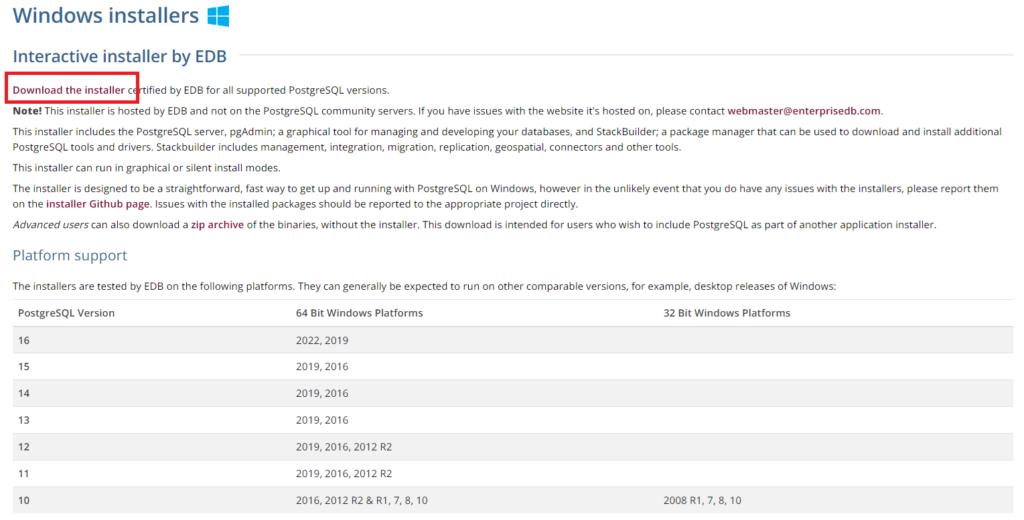Click the 64 Bit Windows Platforms header
The height and width of the screenshot is (520, 1024).
click(359, 313)
